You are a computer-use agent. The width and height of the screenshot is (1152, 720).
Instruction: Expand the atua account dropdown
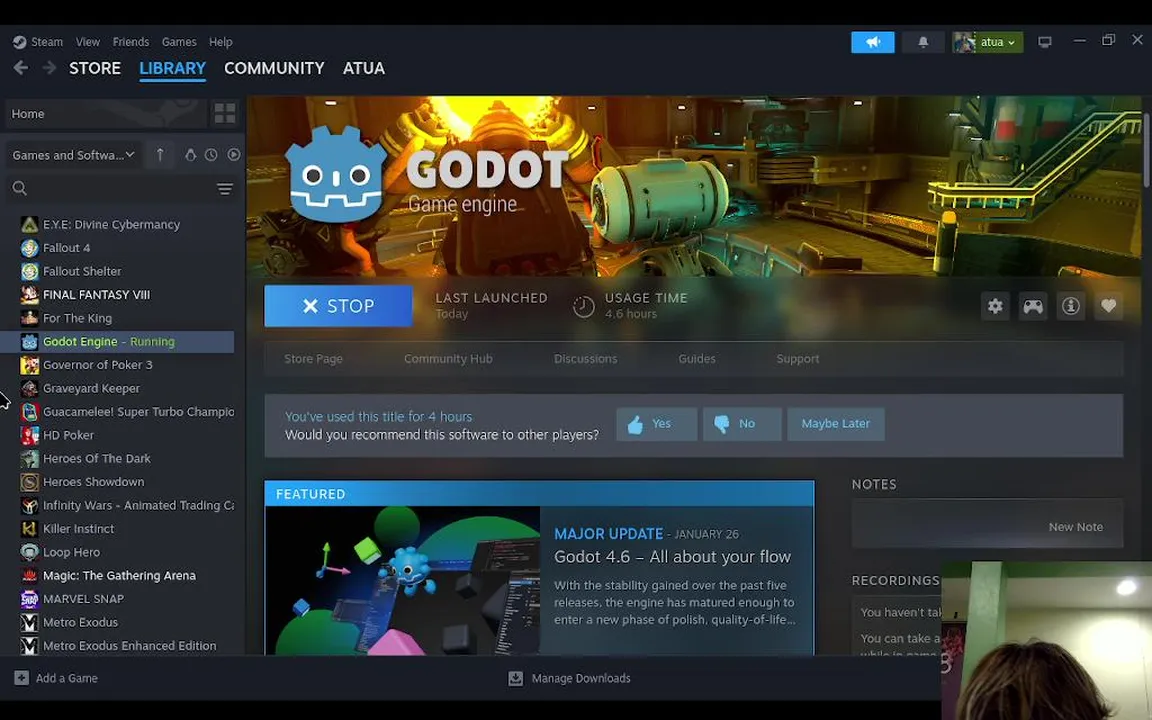pyautogui.click(x=987, y=42)
